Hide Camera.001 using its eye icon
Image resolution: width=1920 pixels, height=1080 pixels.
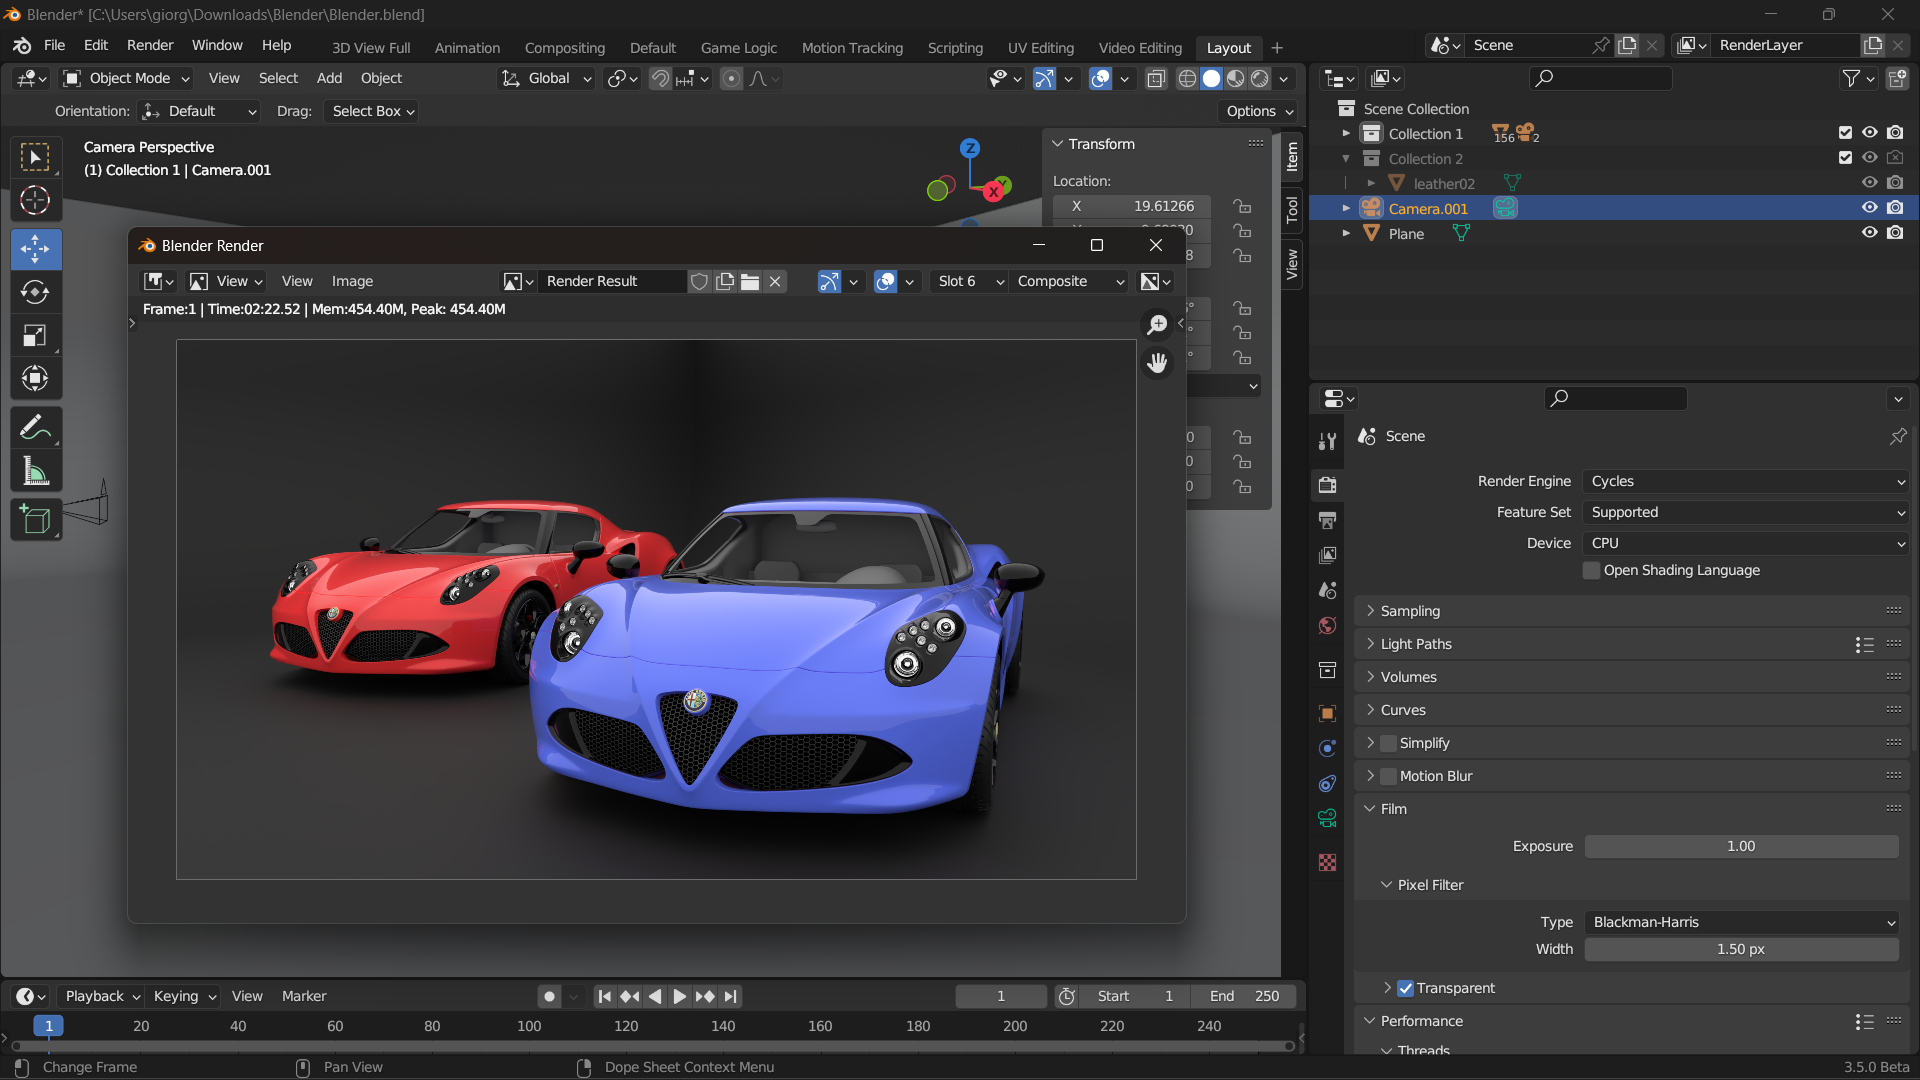coord(1869,208)
